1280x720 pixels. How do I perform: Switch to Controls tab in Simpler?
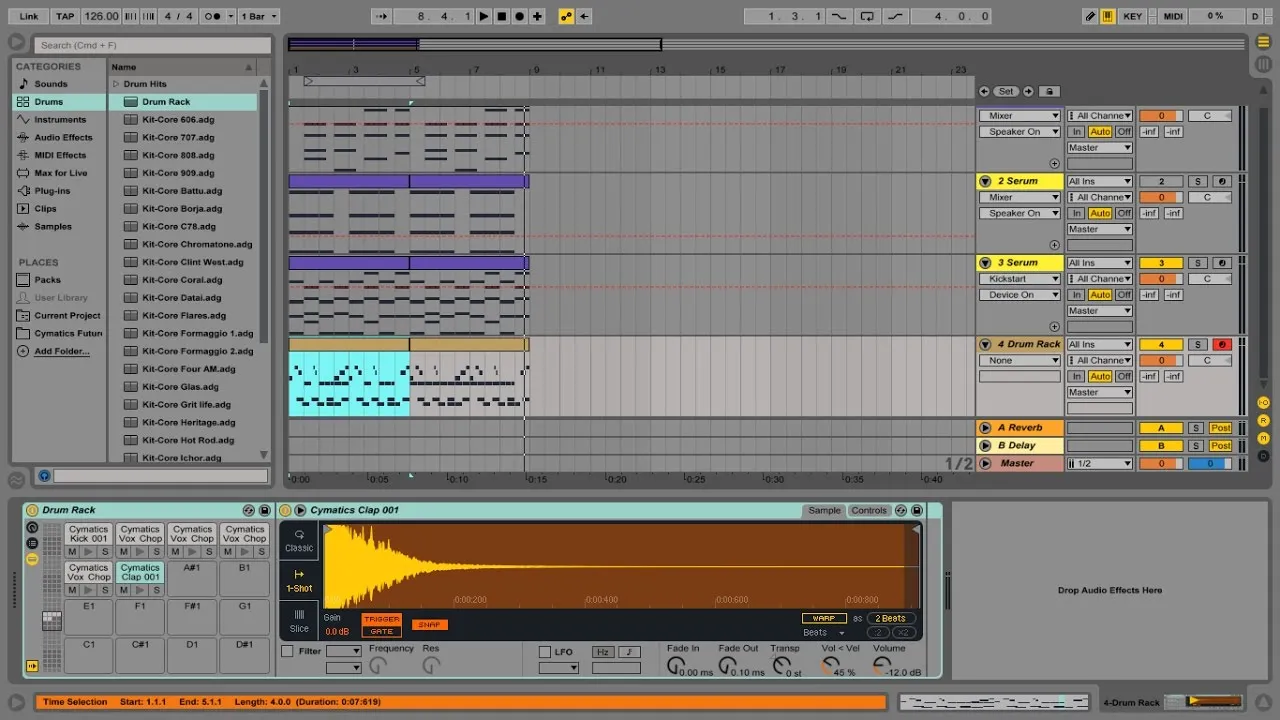point(869,510)
